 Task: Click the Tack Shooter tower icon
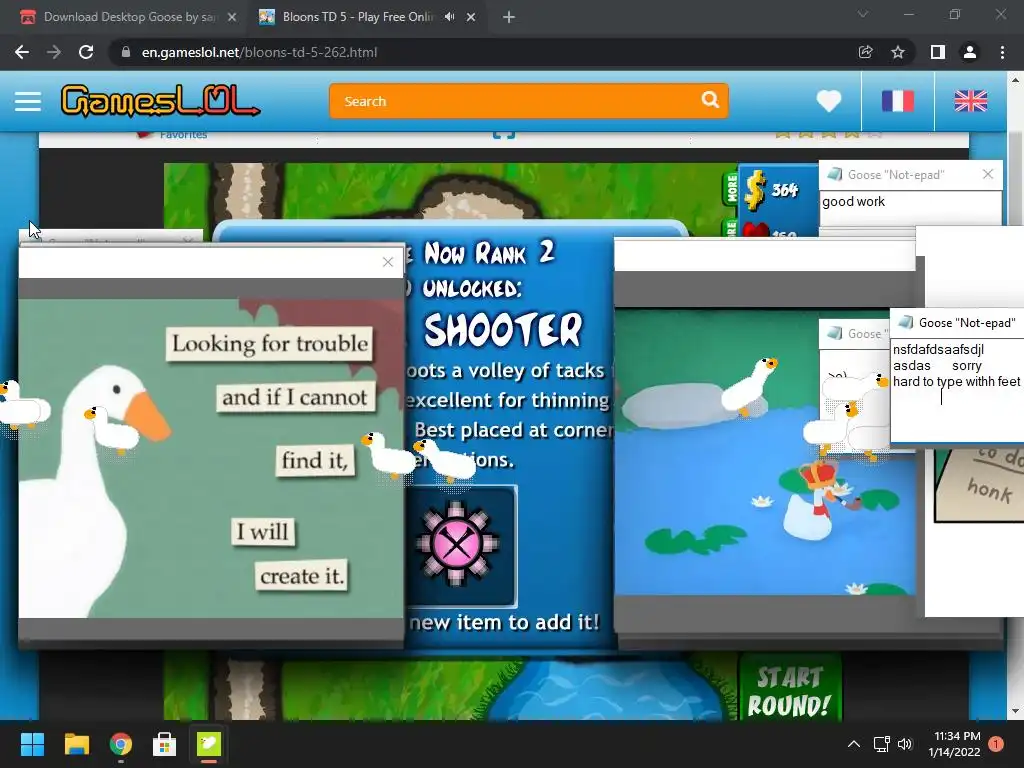coord(458,545)
